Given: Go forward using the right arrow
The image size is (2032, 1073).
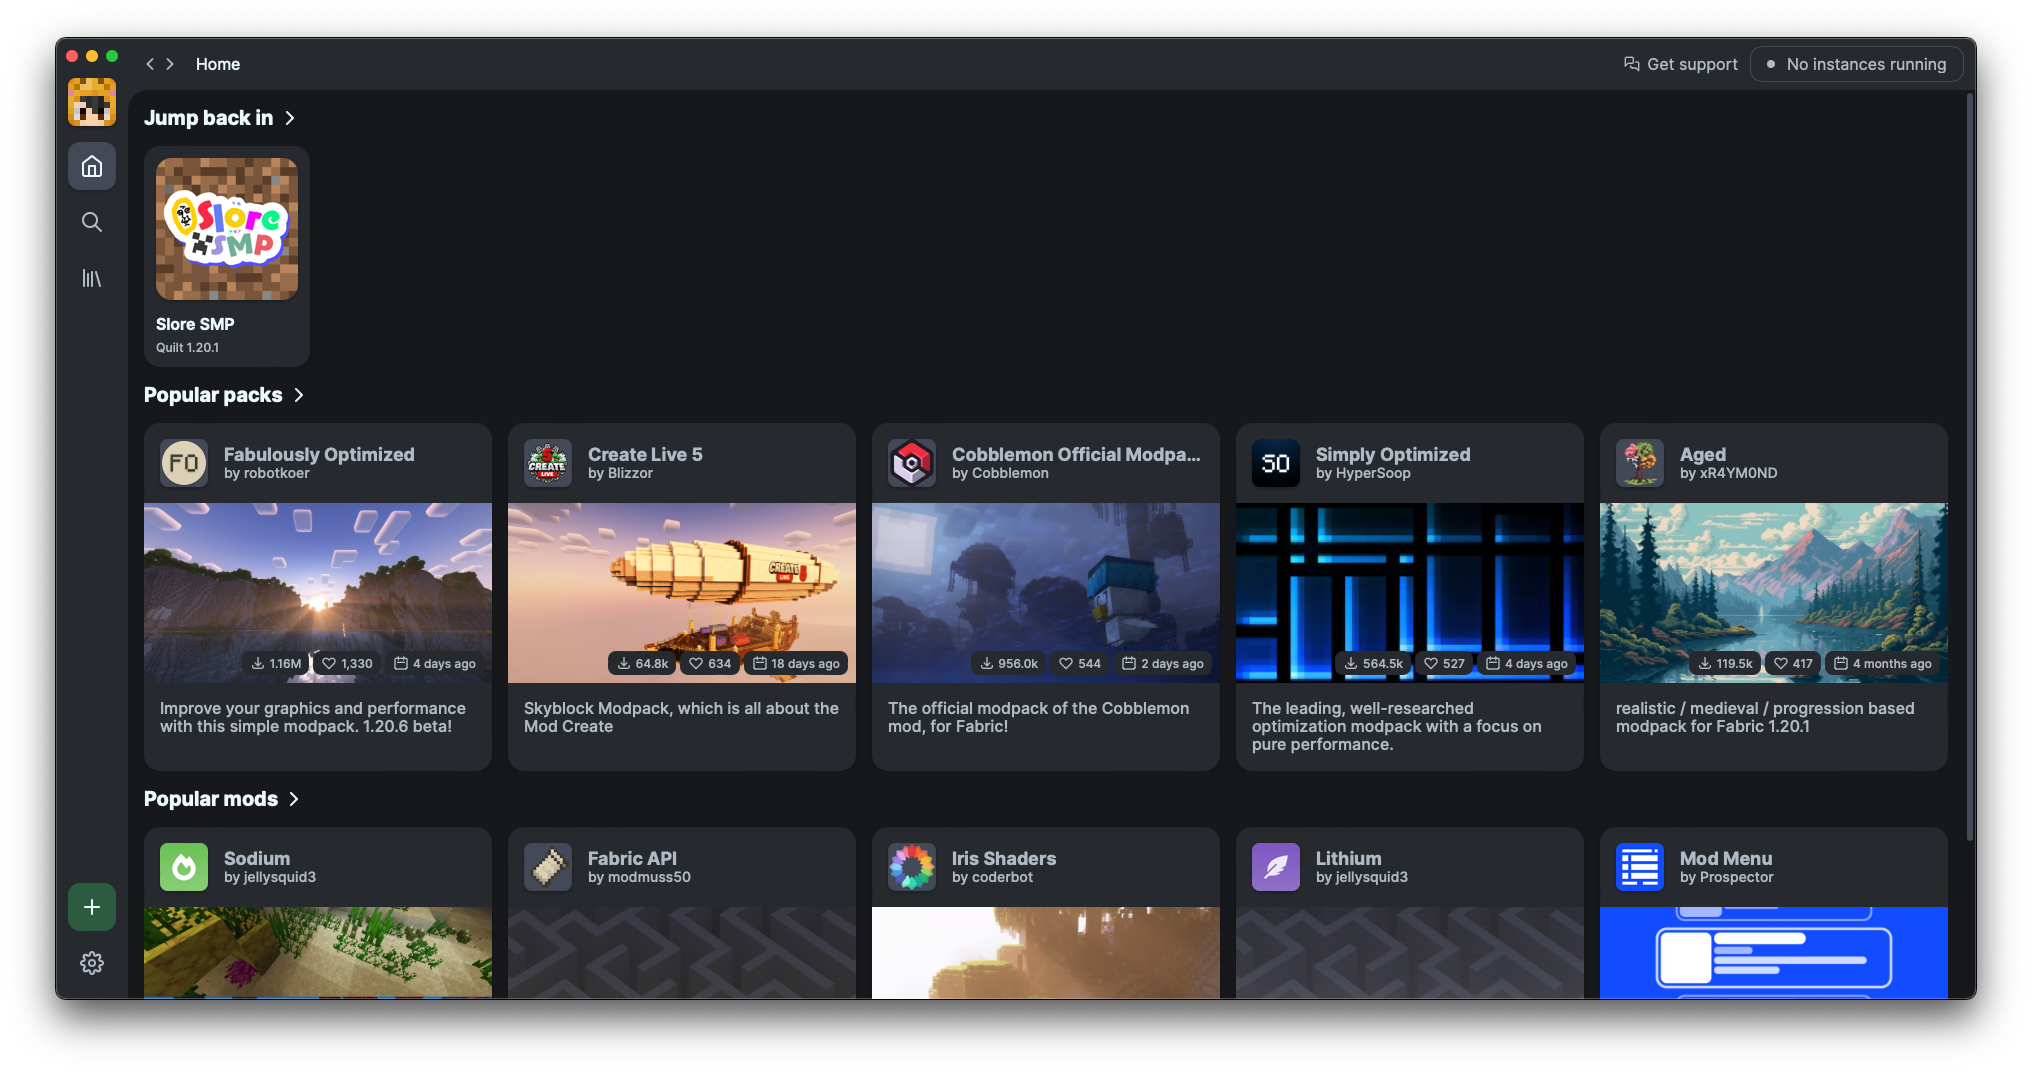Looking at the screenshot, I should [170, 64].
